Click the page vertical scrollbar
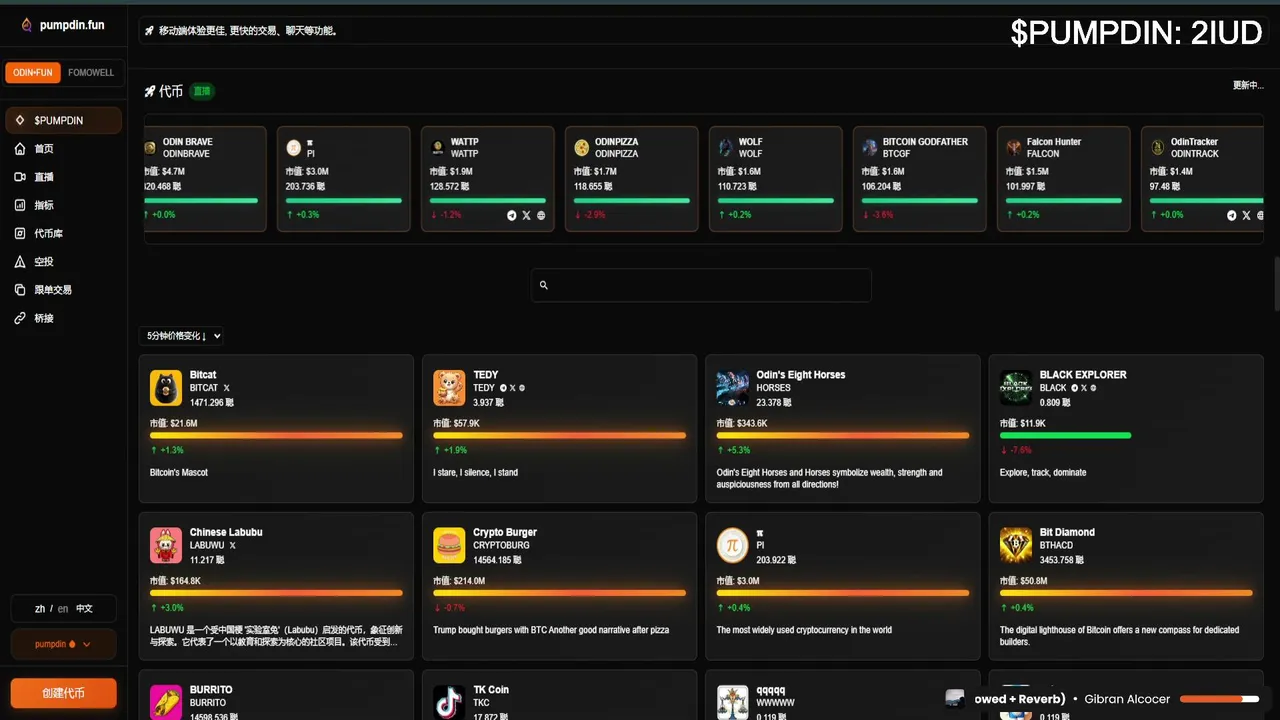The image size is (1280, 720). [x=1276, y=283]
